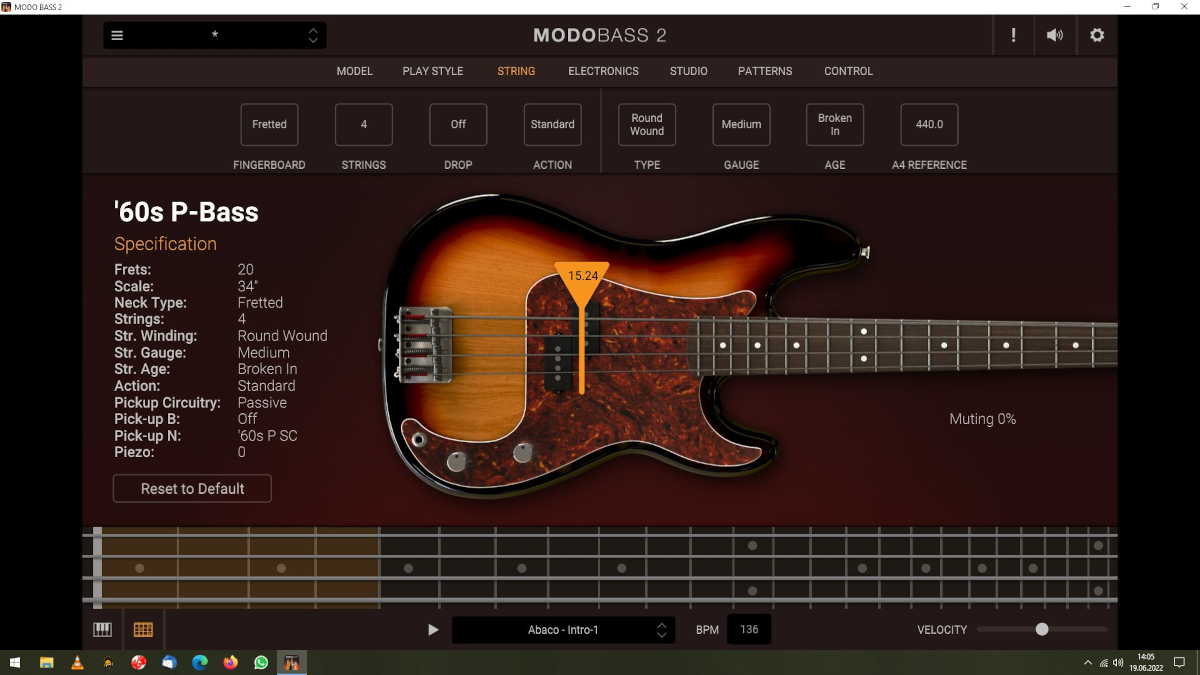Open the Gauge selector showing Medium

pos(742,125)
